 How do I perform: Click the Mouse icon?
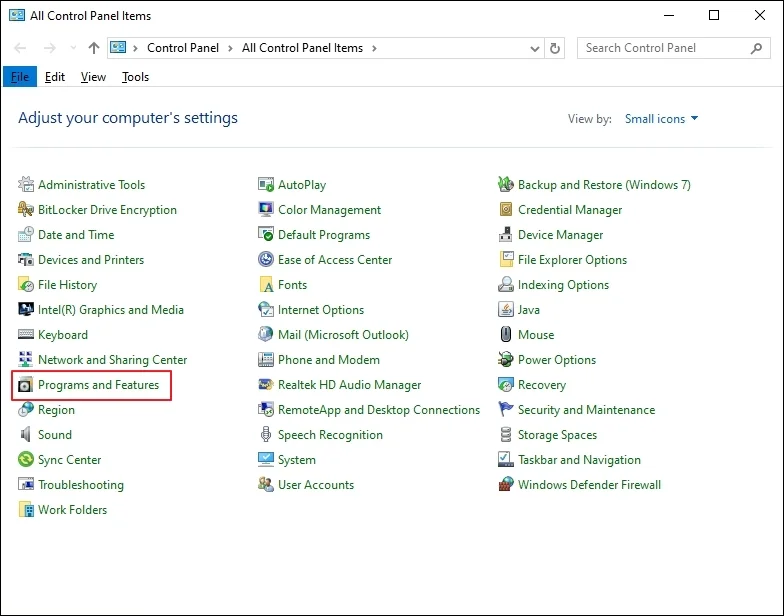[506, 334]
